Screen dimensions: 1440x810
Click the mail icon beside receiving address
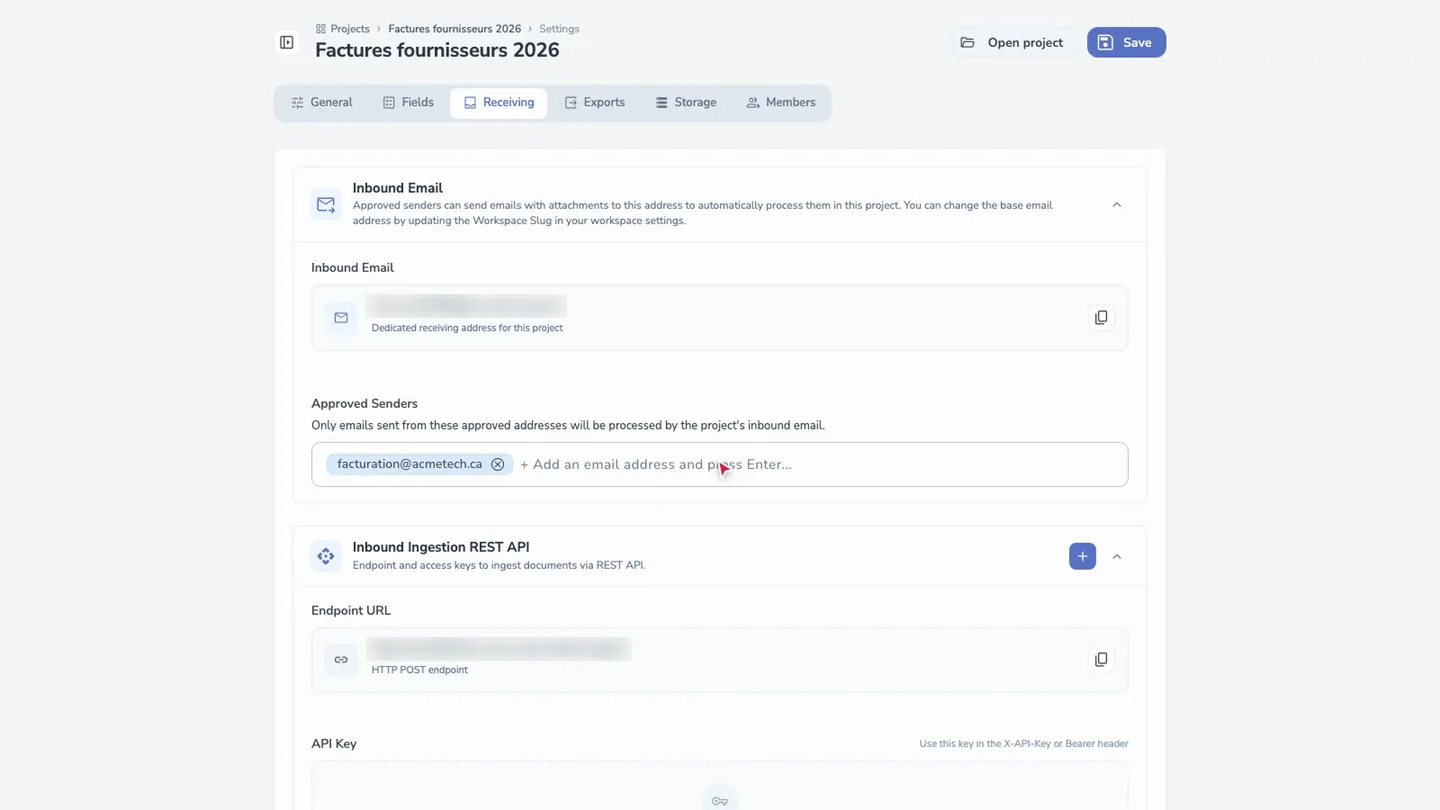tap(341, 317)
